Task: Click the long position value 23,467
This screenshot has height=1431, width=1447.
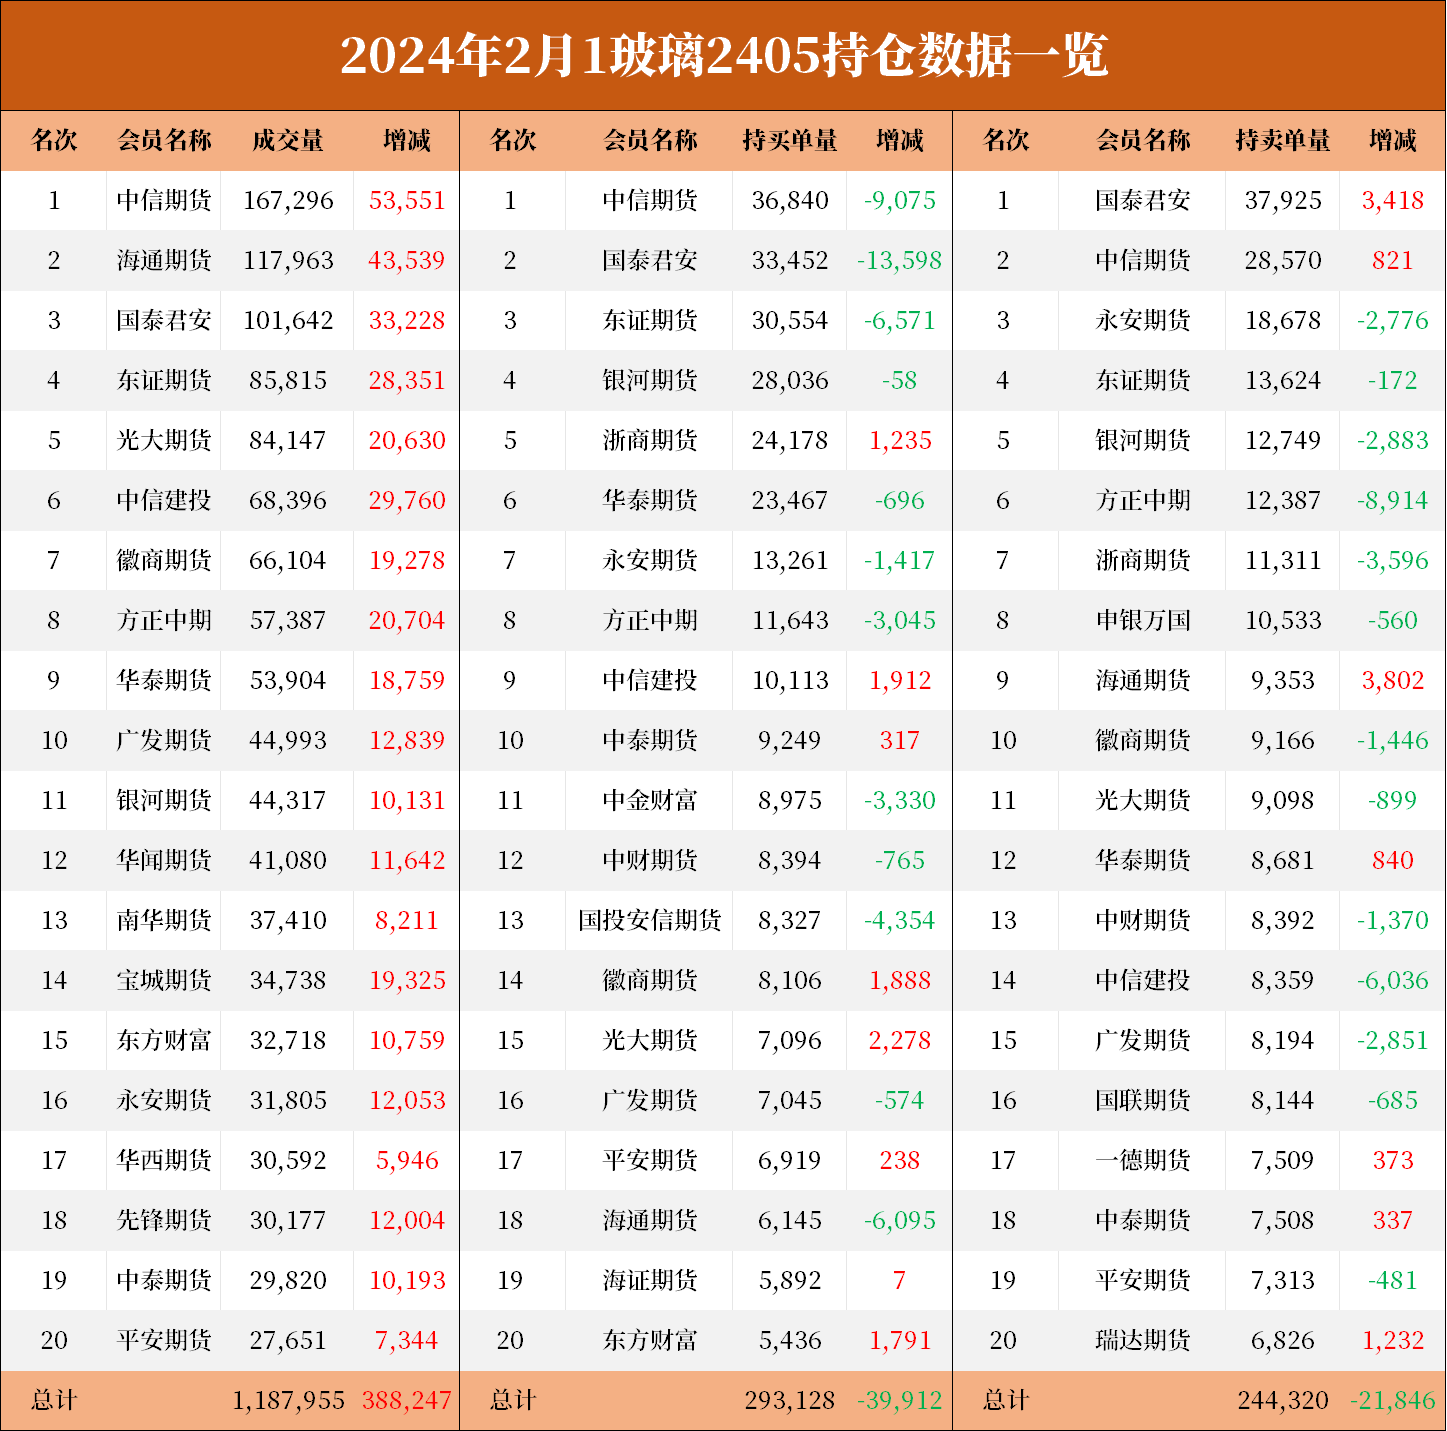Action: (x=790, y=500)
